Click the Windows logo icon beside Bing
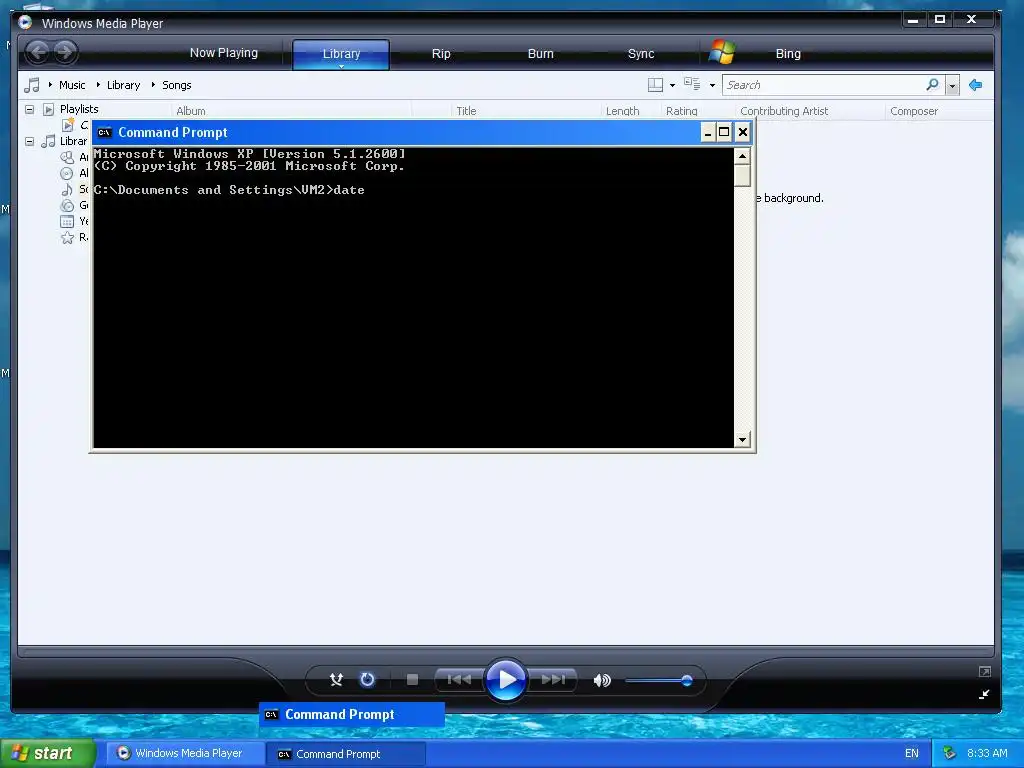 click(722, 52)
